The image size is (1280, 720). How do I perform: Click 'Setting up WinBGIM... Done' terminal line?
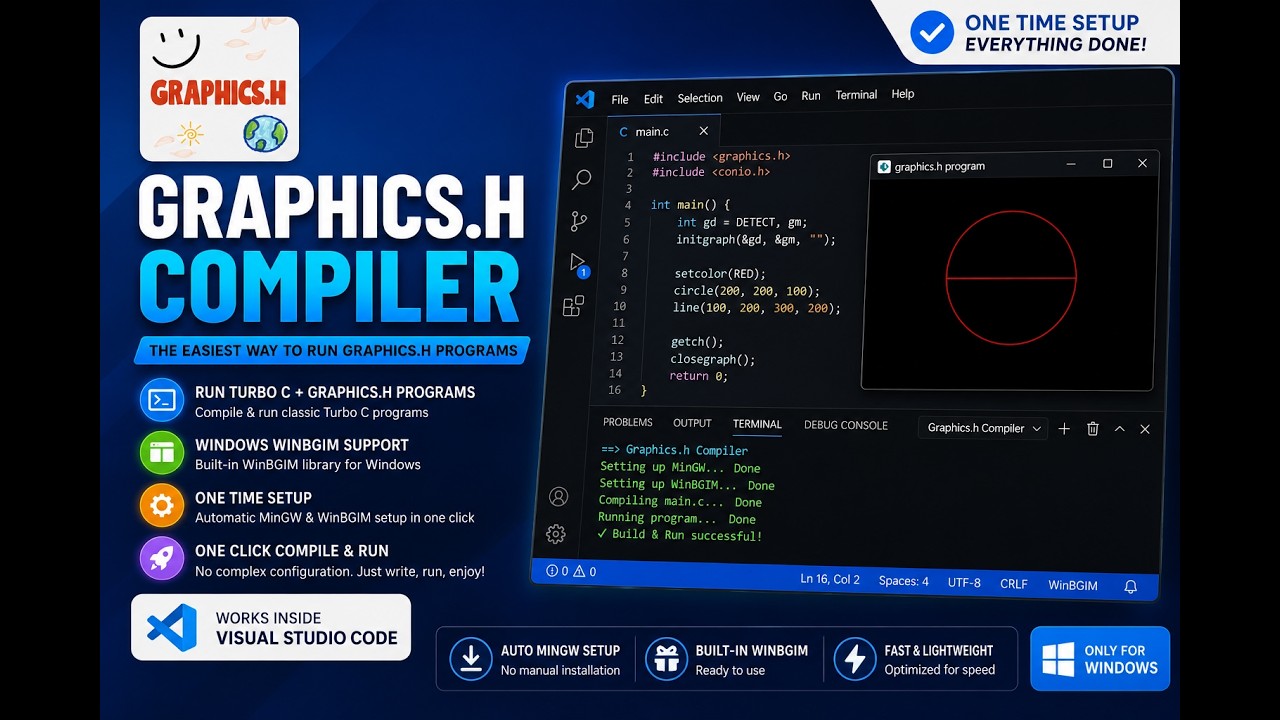[687, 484]
